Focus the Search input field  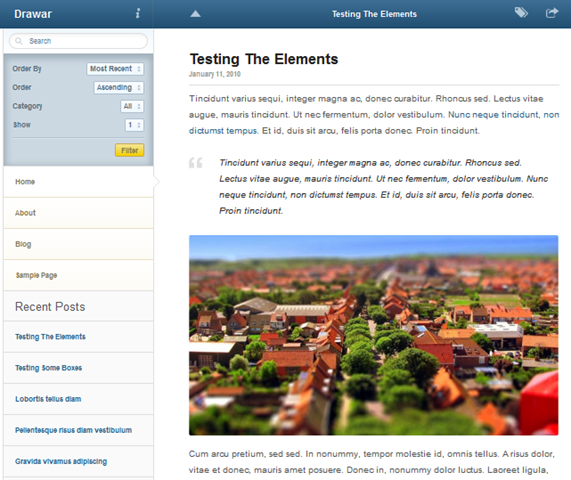(x=78, y=41)
